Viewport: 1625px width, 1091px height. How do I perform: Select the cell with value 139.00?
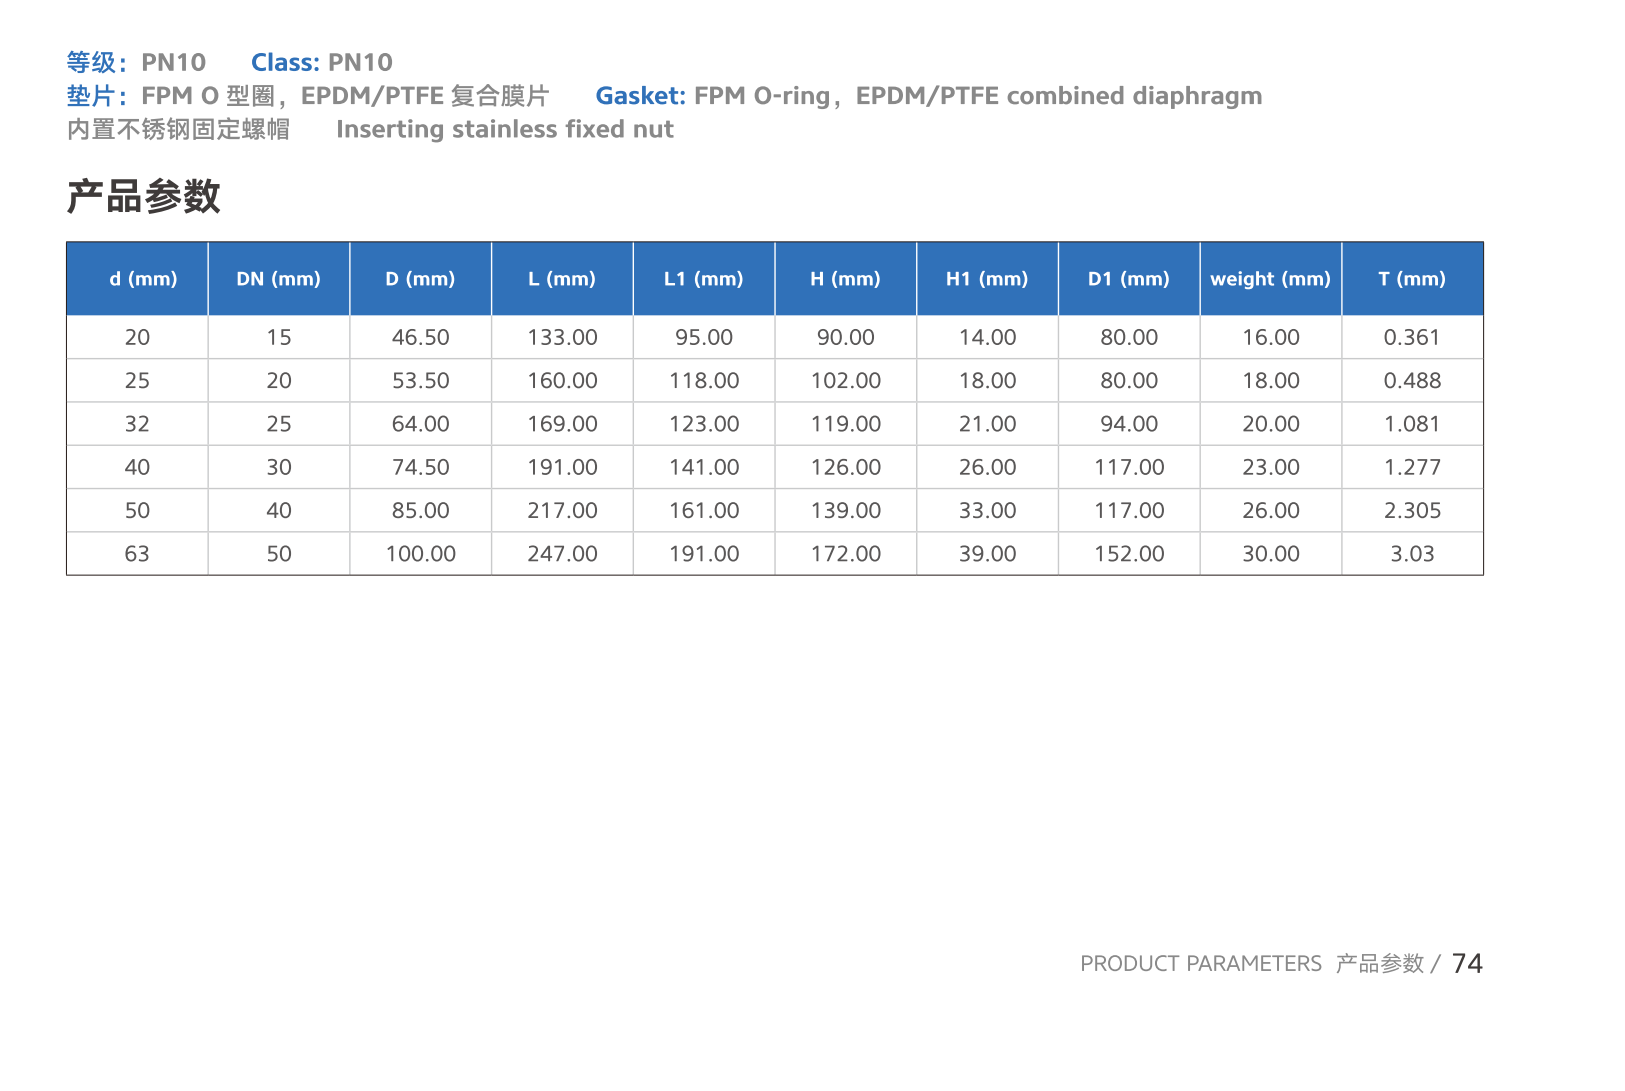(846, 511)
